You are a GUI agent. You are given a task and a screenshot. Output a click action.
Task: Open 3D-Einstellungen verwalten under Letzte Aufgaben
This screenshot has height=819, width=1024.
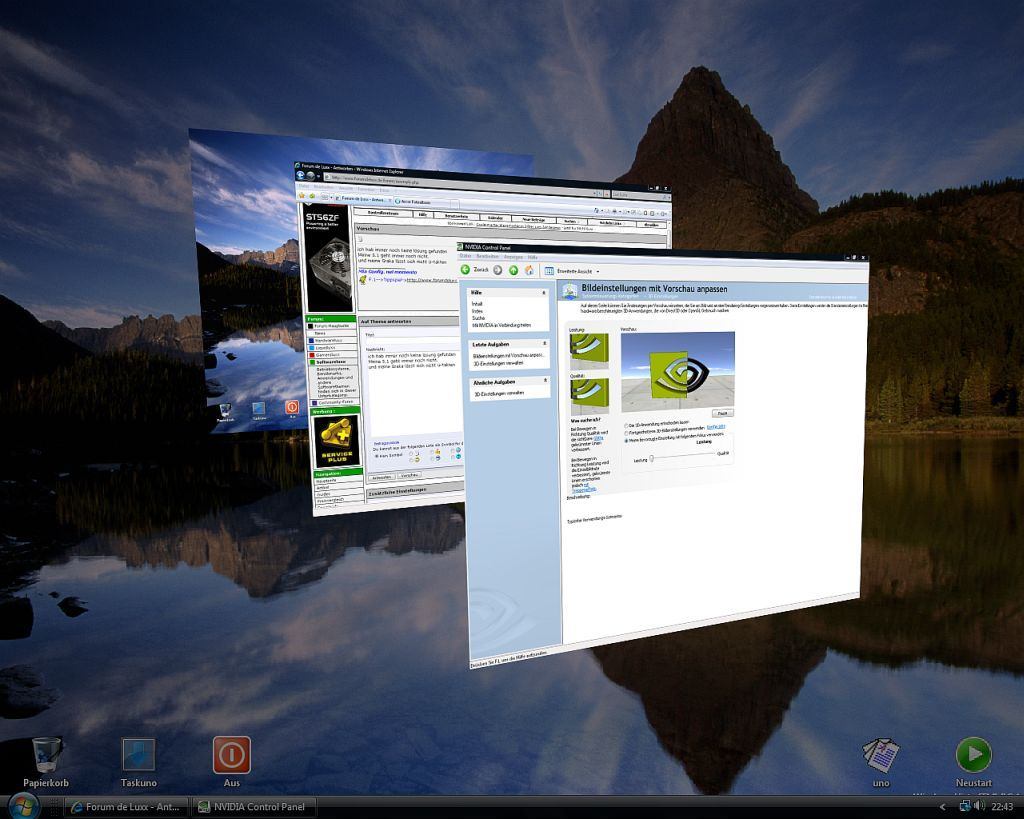coord(498,363)
